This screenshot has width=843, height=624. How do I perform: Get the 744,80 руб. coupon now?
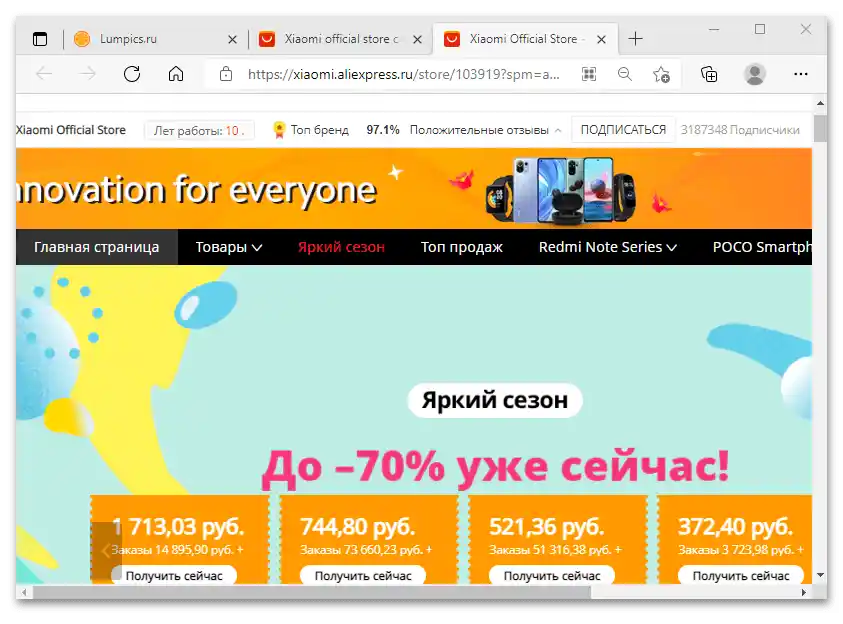click(x=363, y=576)
